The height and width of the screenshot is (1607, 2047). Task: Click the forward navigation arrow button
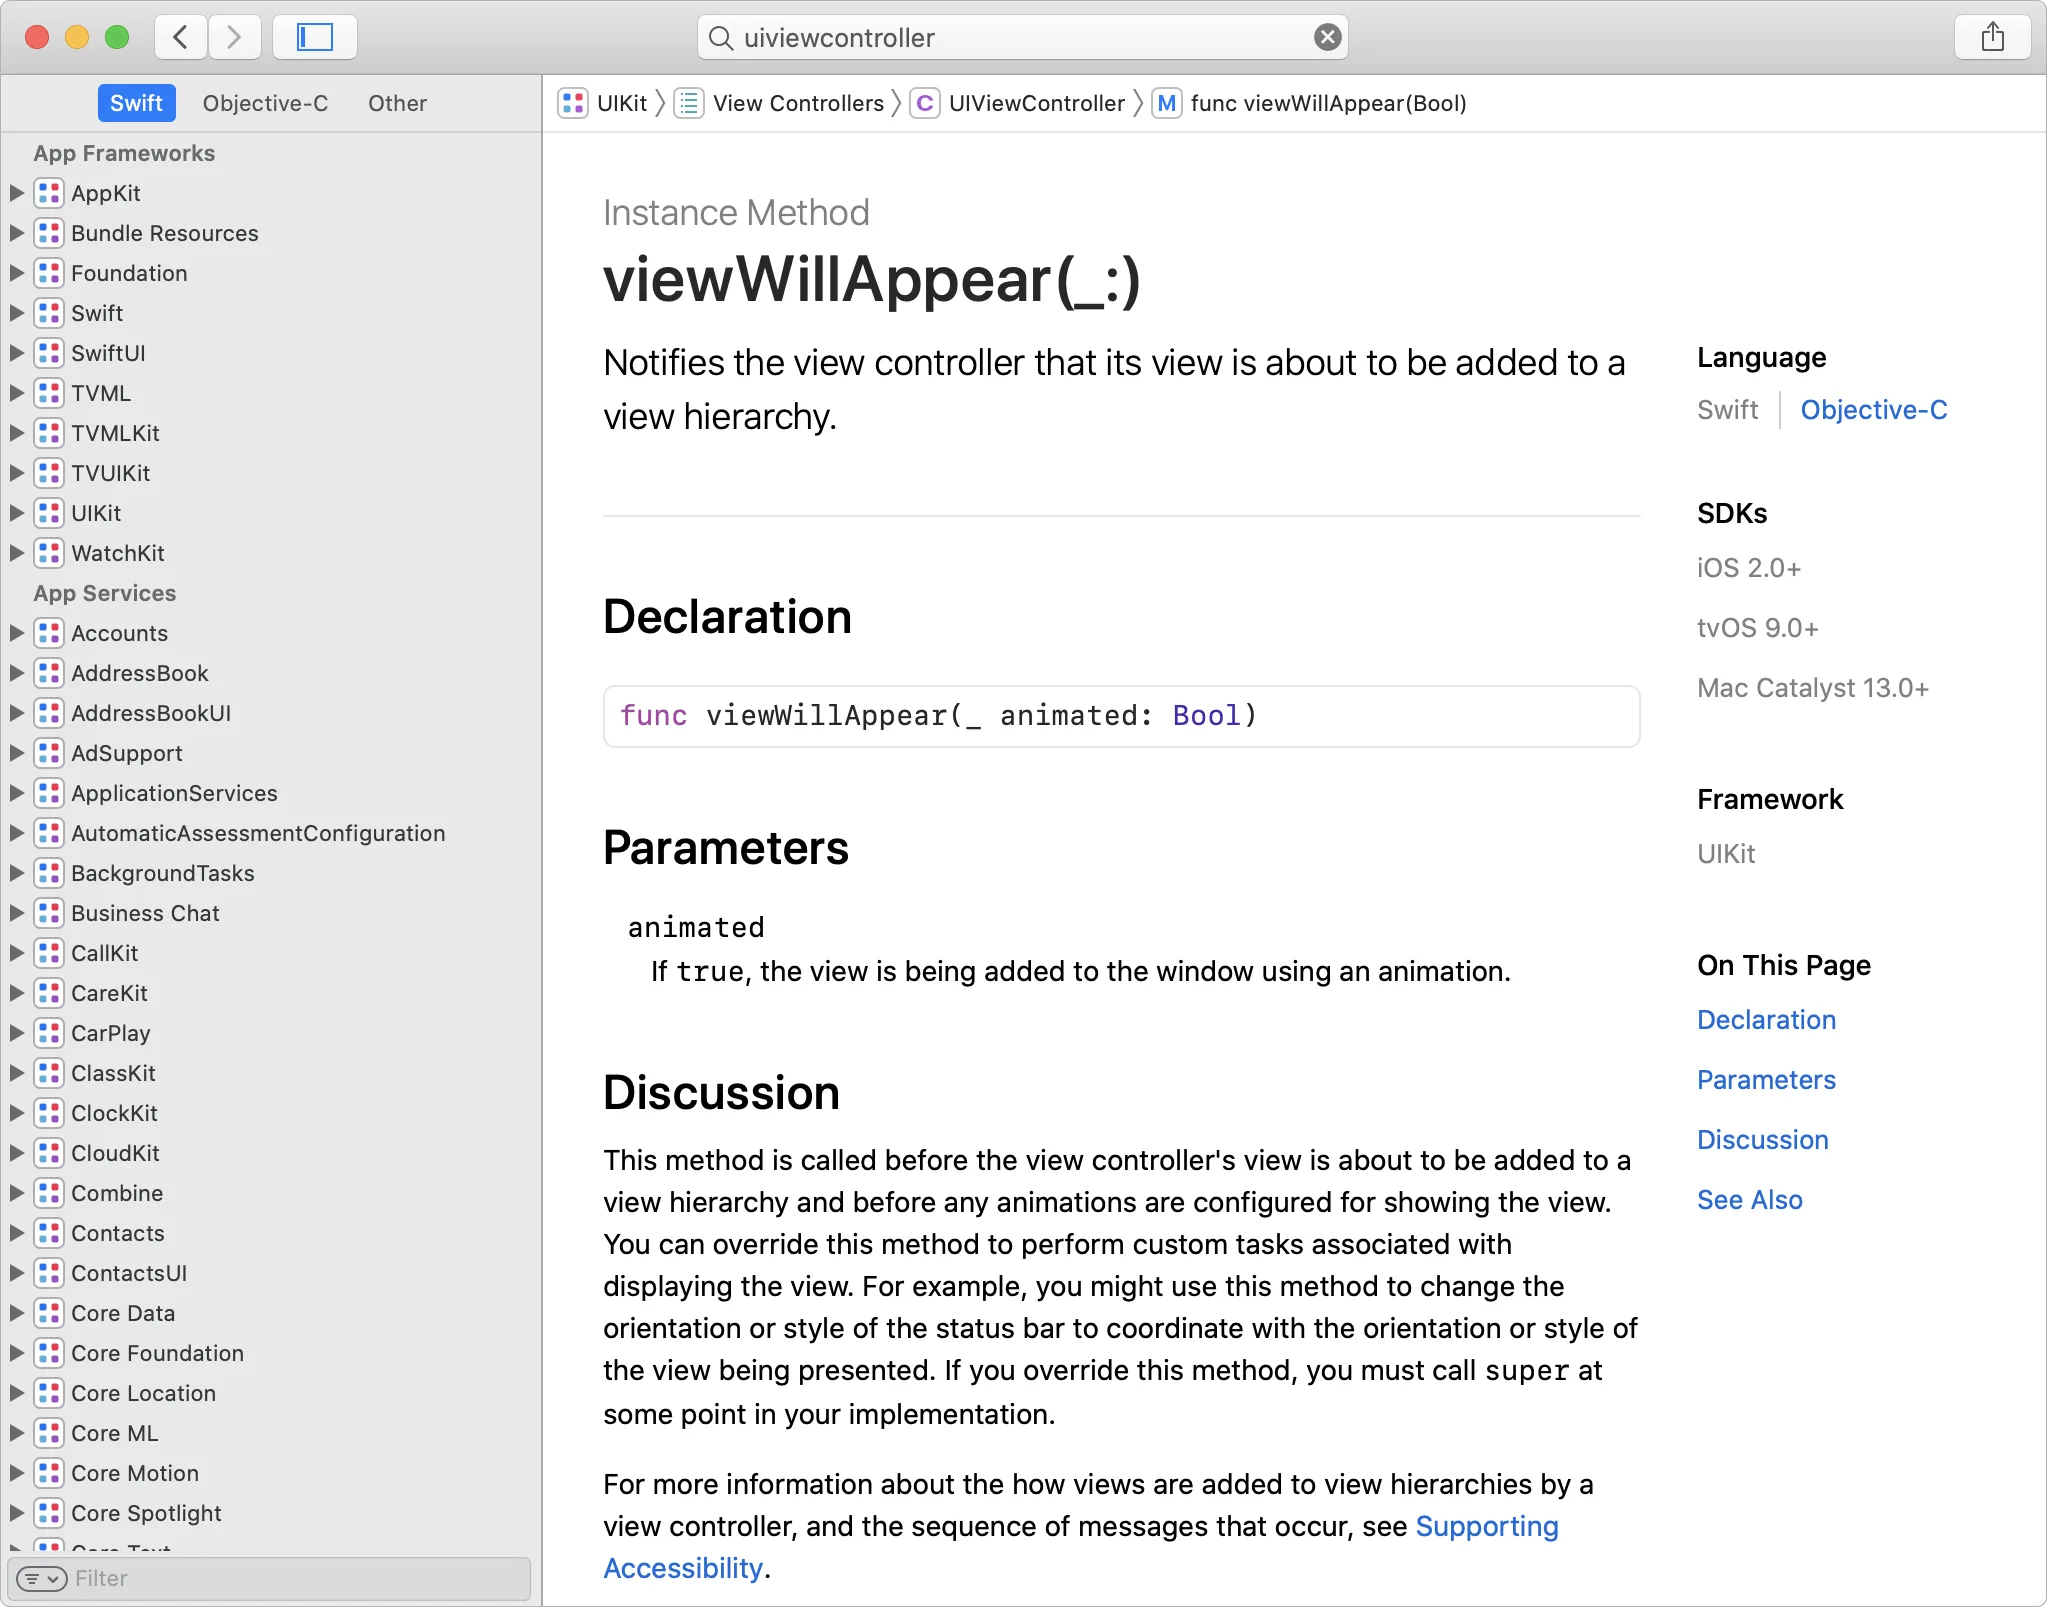coord(236,37)
